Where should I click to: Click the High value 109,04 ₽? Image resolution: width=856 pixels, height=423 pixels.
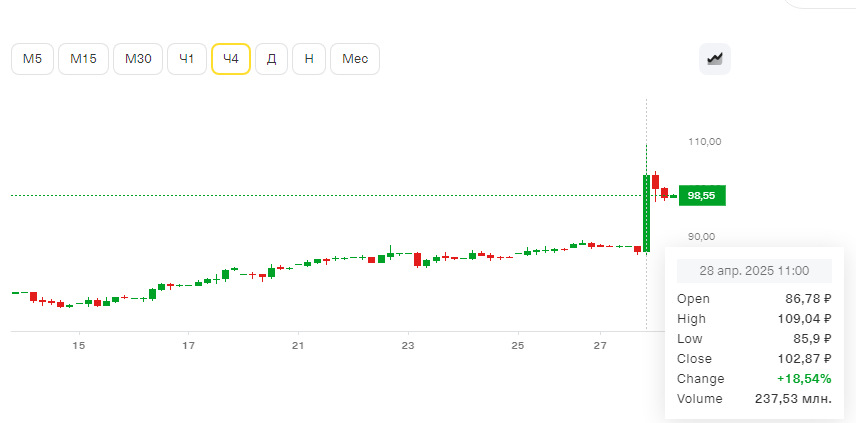(805, 319)
